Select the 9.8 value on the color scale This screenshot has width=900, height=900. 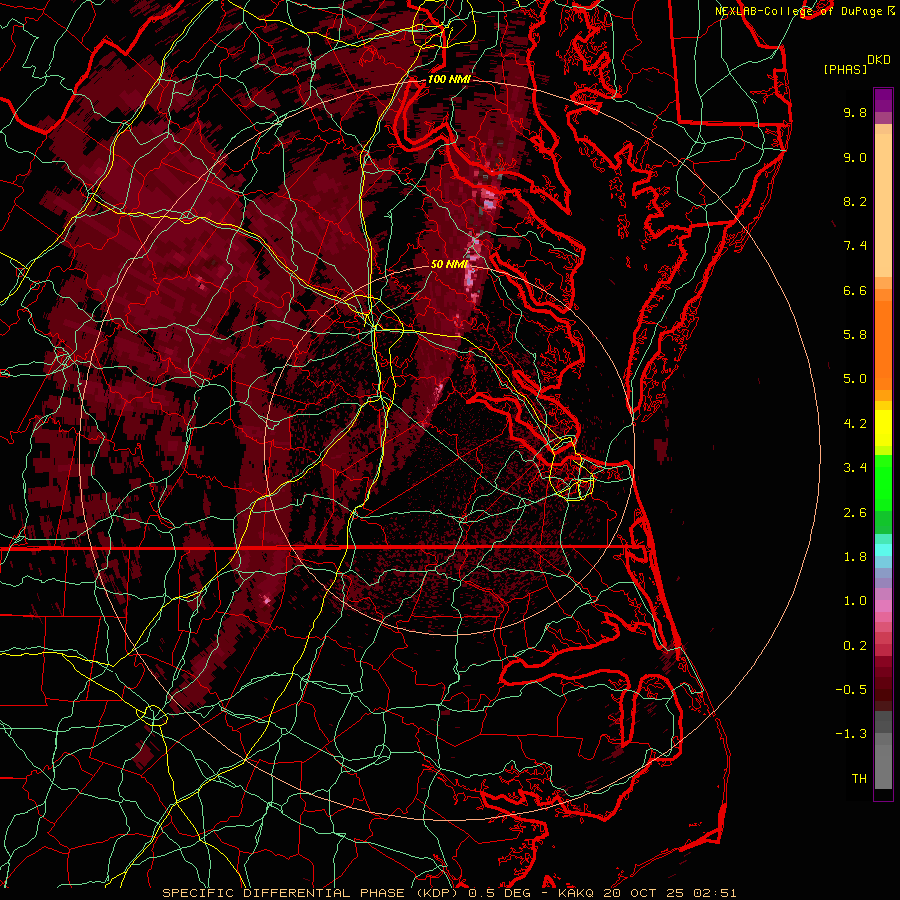click(855, 112)
